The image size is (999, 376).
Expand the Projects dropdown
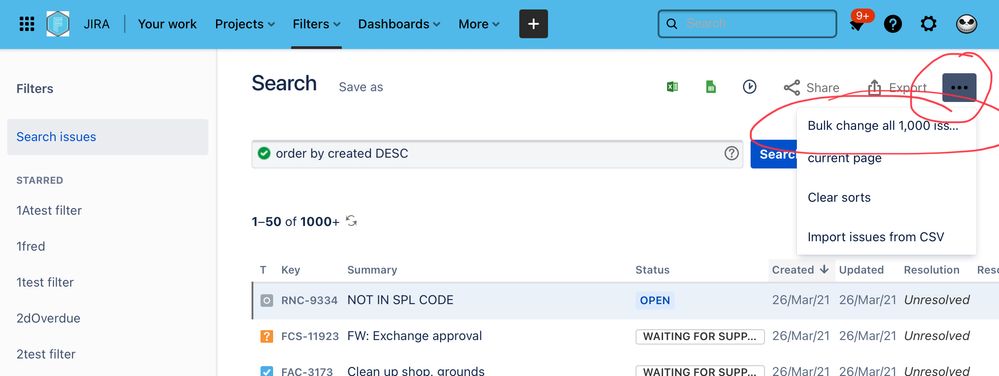click(x=245, y=24)
